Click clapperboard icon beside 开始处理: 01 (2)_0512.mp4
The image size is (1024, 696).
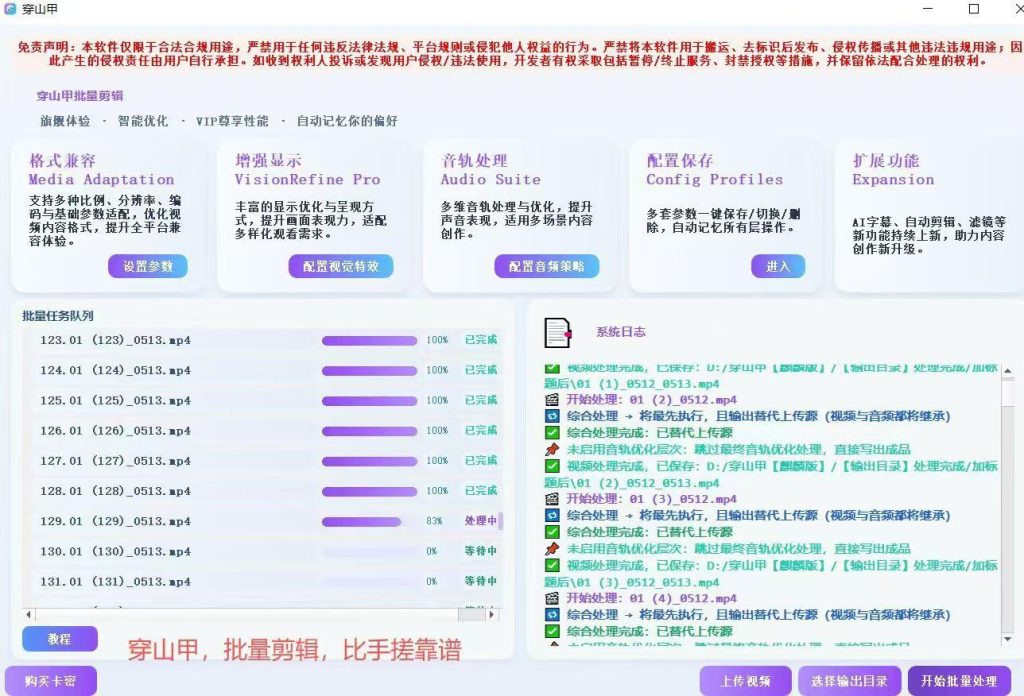pos(552,400)
